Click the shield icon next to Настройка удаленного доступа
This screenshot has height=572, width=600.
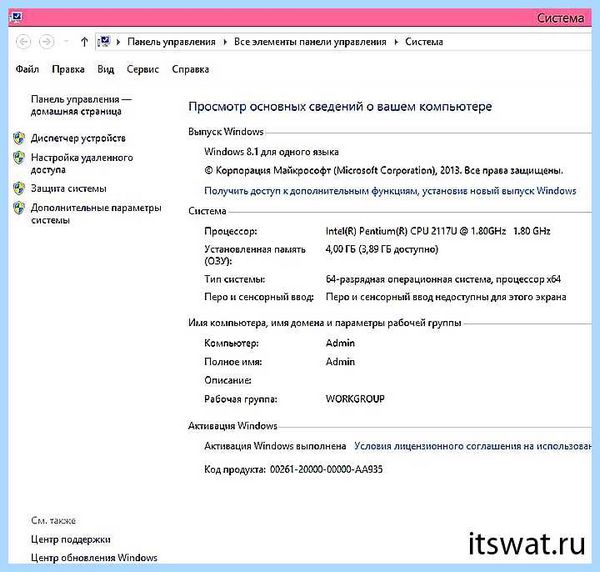(x=19, y=157)
